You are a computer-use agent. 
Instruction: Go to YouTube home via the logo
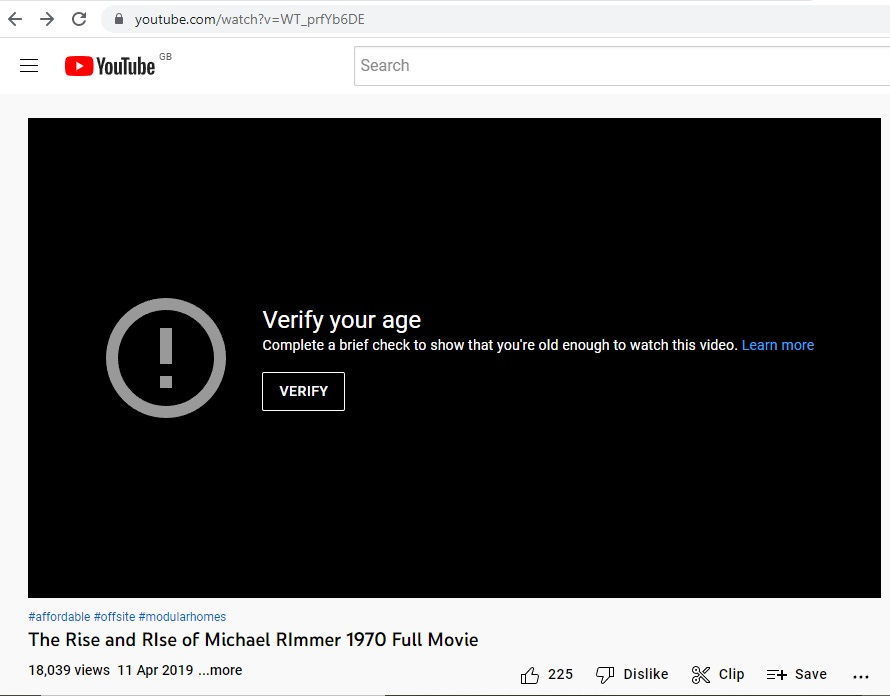point(110,66)
